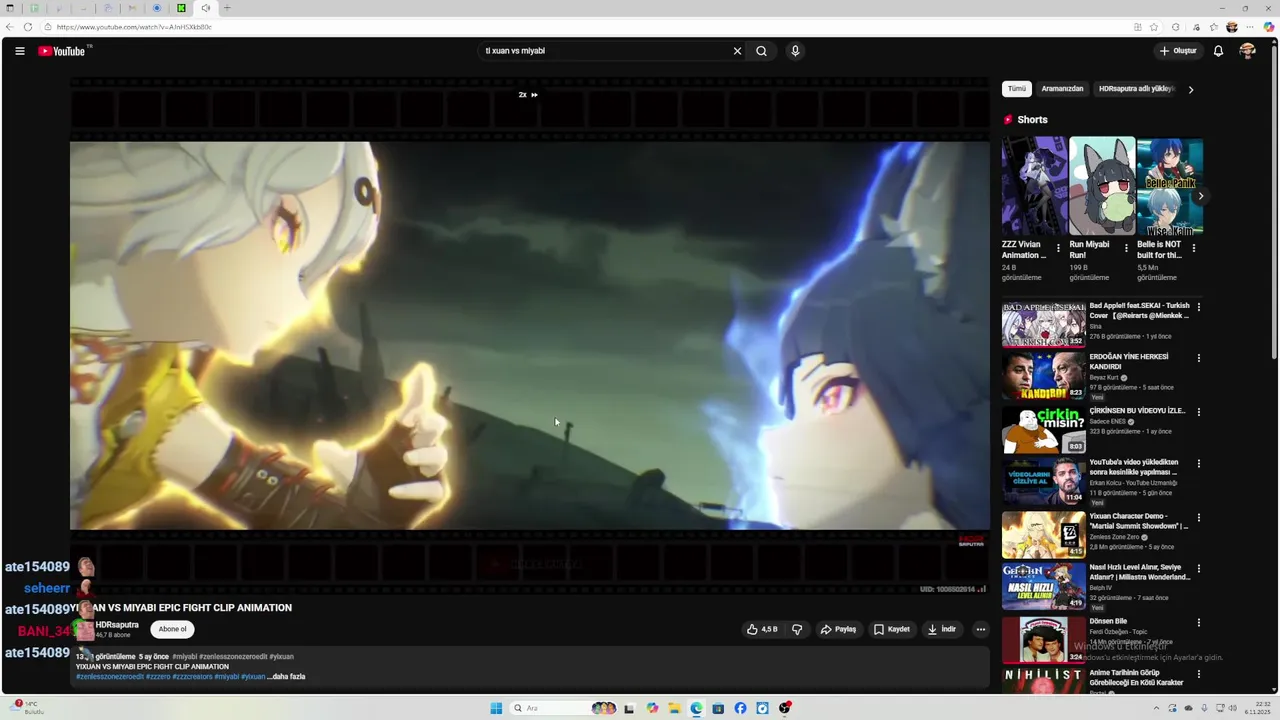Open the HDRsaputra channel name
The image size is (1280, 720).
click(x=117, y=625)
